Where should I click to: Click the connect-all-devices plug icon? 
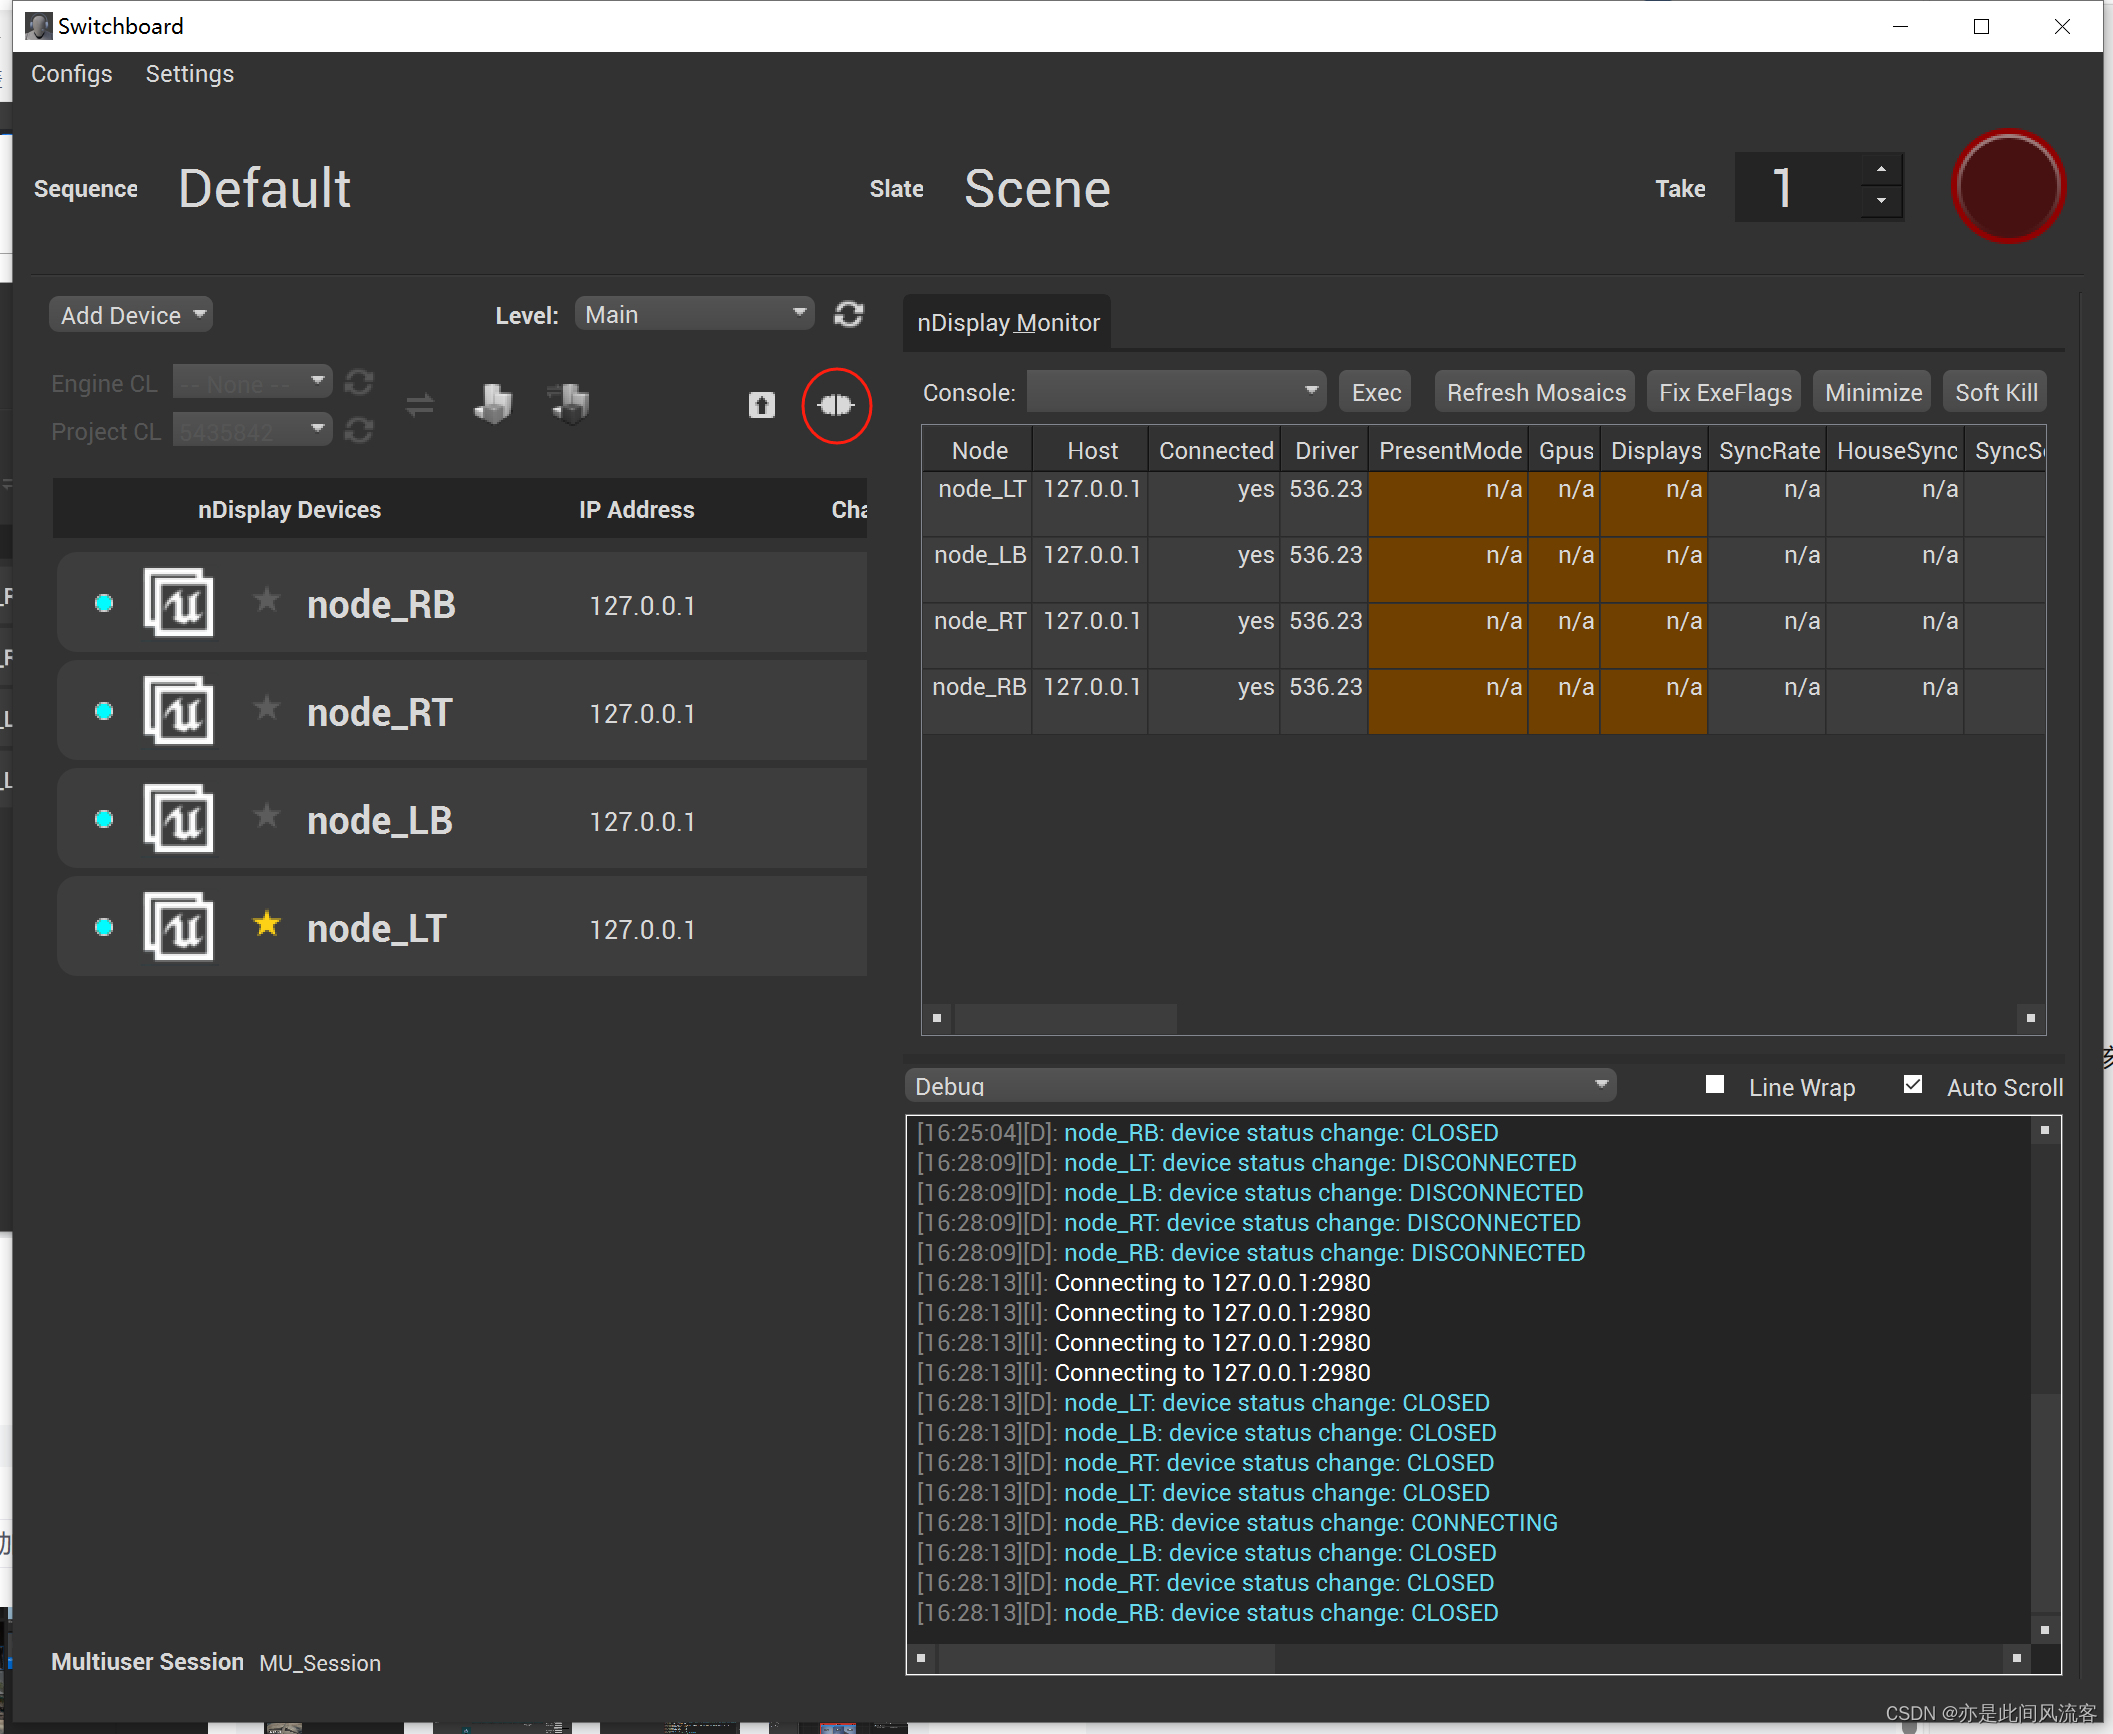coord(836,405)
